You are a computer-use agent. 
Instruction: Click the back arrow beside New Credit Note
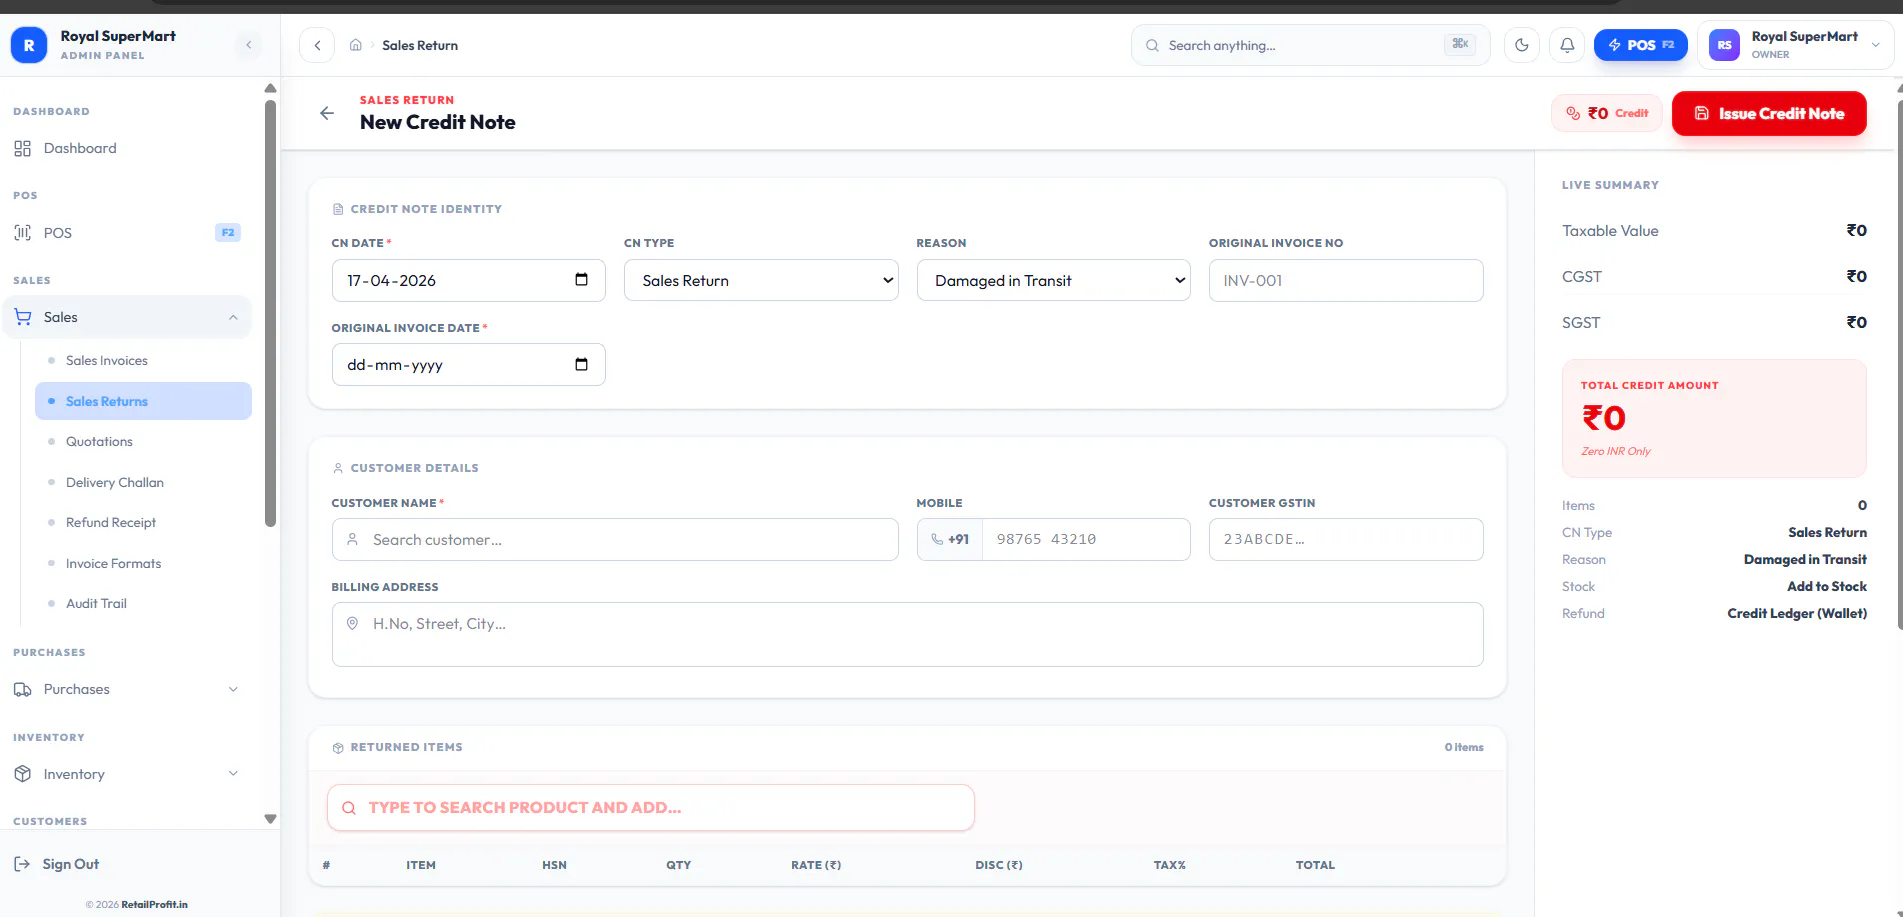[327, 113]
